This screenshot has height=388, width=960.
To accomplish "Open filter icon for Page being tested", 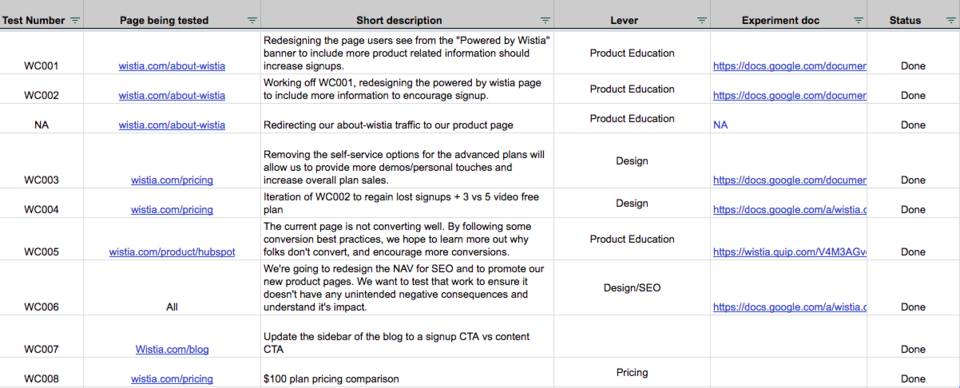I will coord(252,20).
